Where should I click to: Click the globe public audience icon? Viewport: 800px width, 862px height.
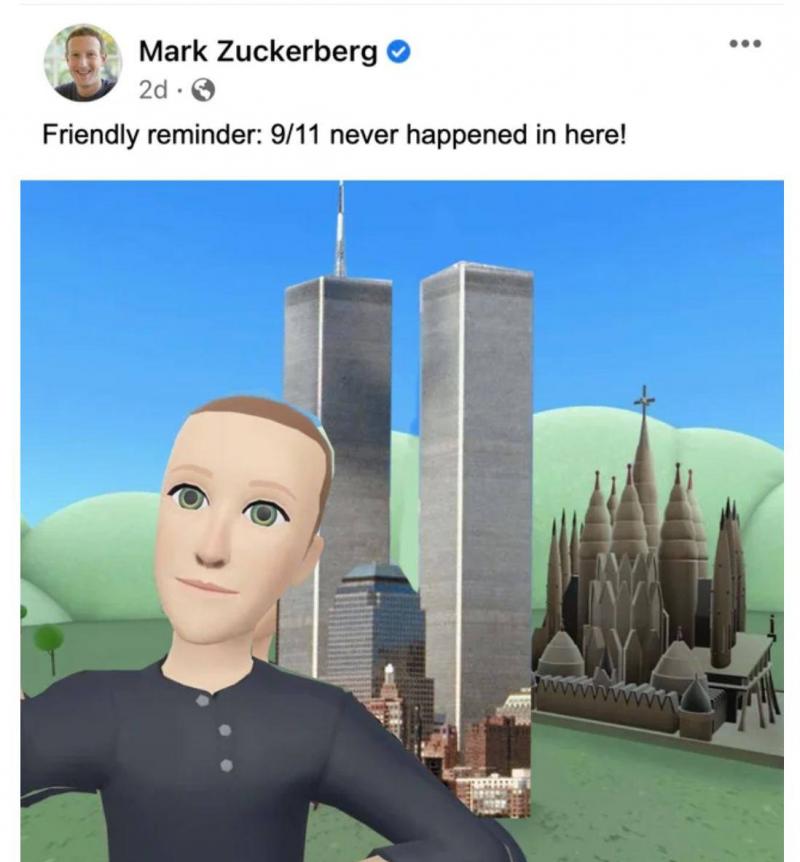pyautogui.click(x=203, y=90)
